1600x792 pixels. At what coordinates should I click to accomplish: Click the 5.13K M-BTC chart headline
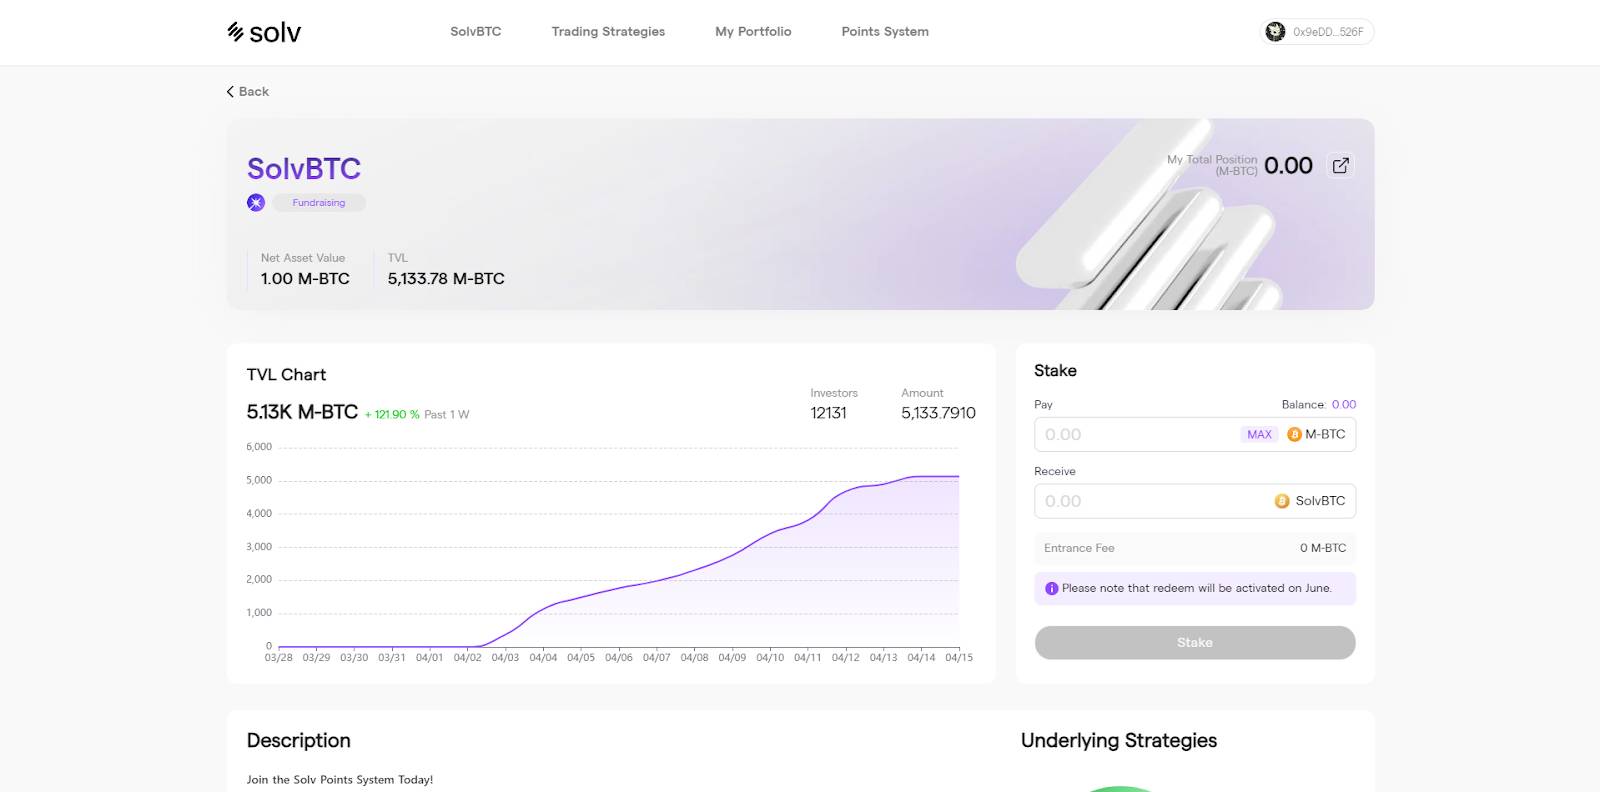tap(302, 412)
